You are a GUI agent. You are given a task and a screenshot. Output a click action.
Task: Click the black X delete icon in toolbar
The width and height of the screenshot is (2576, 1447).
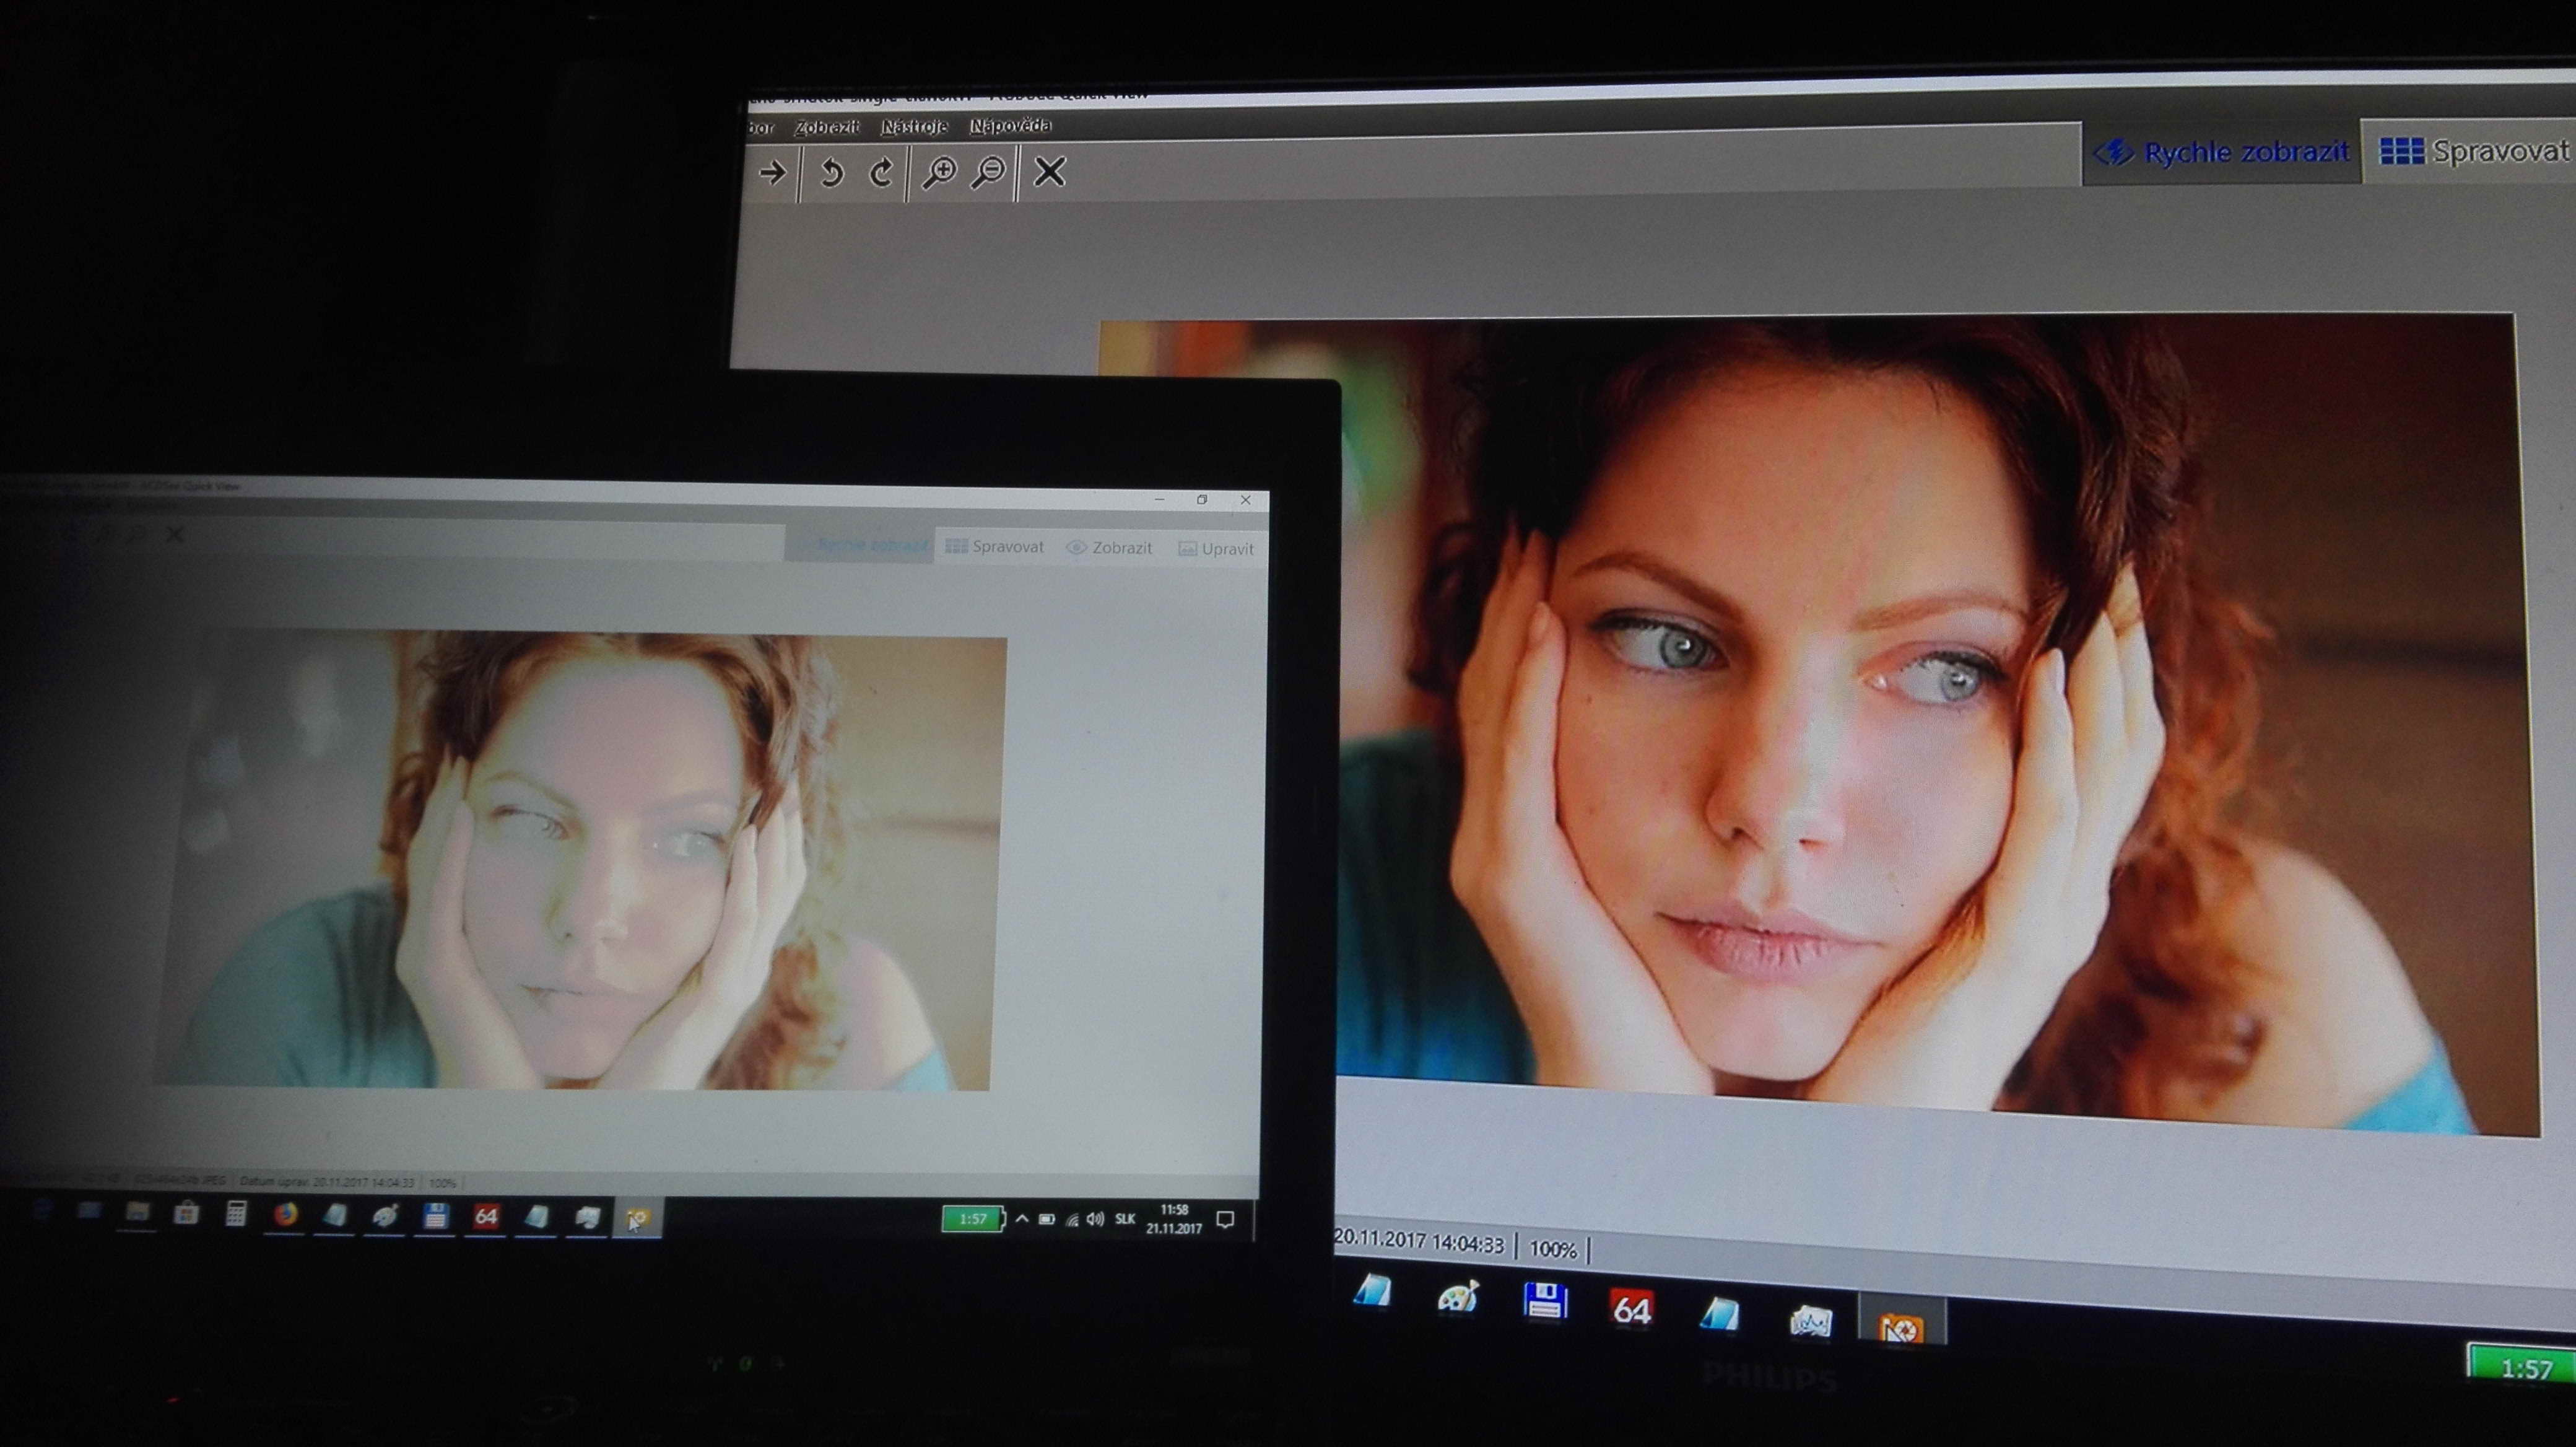click(1049, 171)
